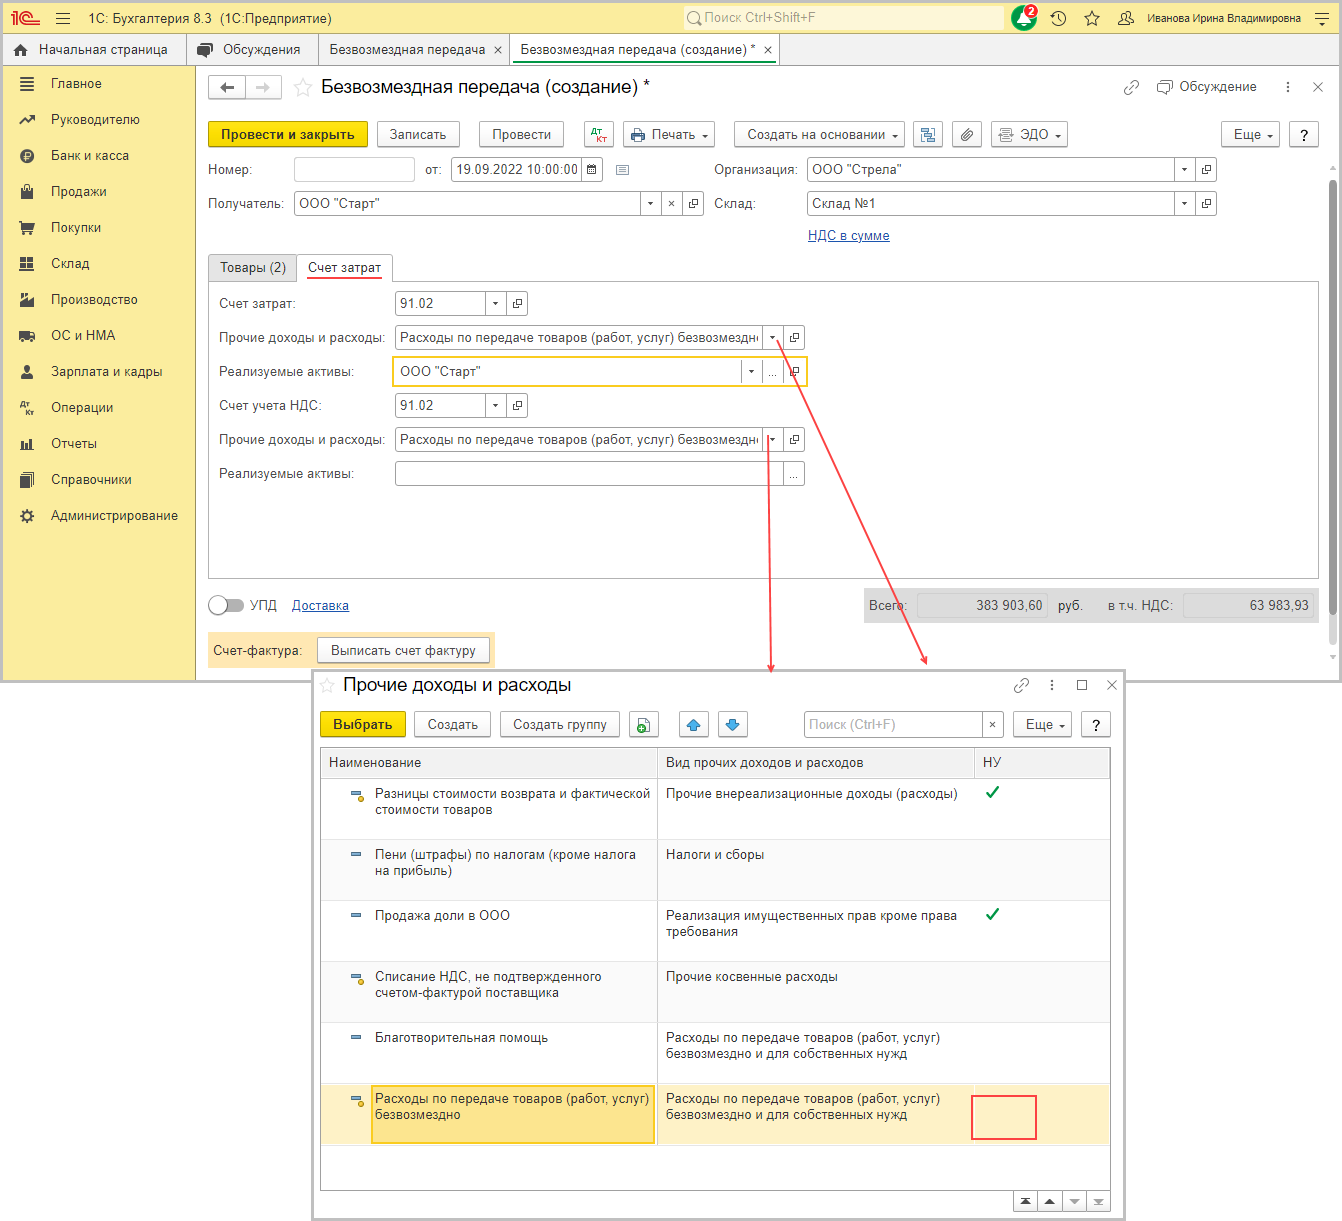Click the new-item icon in the Прочие доходы dialog

644,725
